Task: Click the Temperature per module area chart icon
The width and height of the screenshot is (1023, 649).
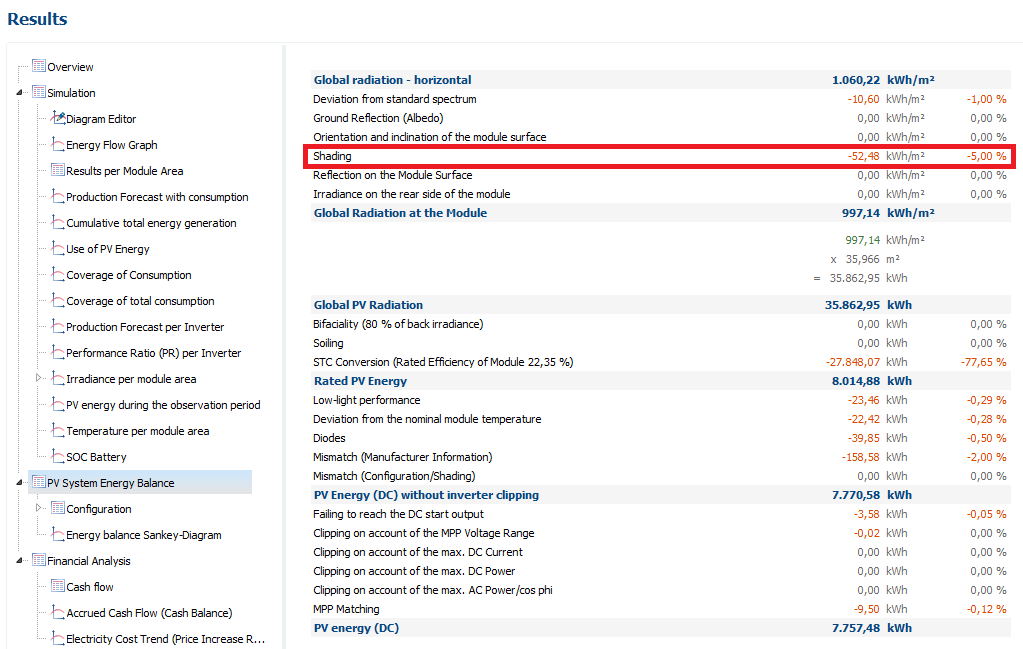Action: coord(58,431)
